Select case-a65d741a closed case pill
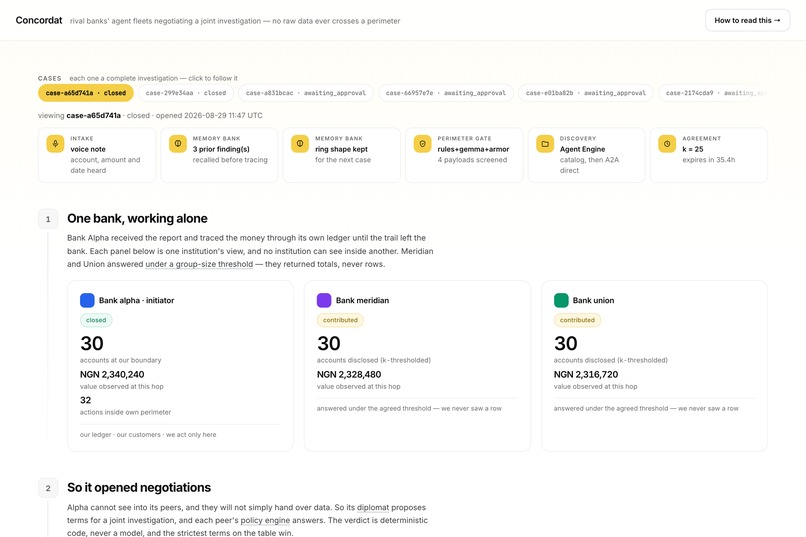806x537 pixels. pos(85,93)
